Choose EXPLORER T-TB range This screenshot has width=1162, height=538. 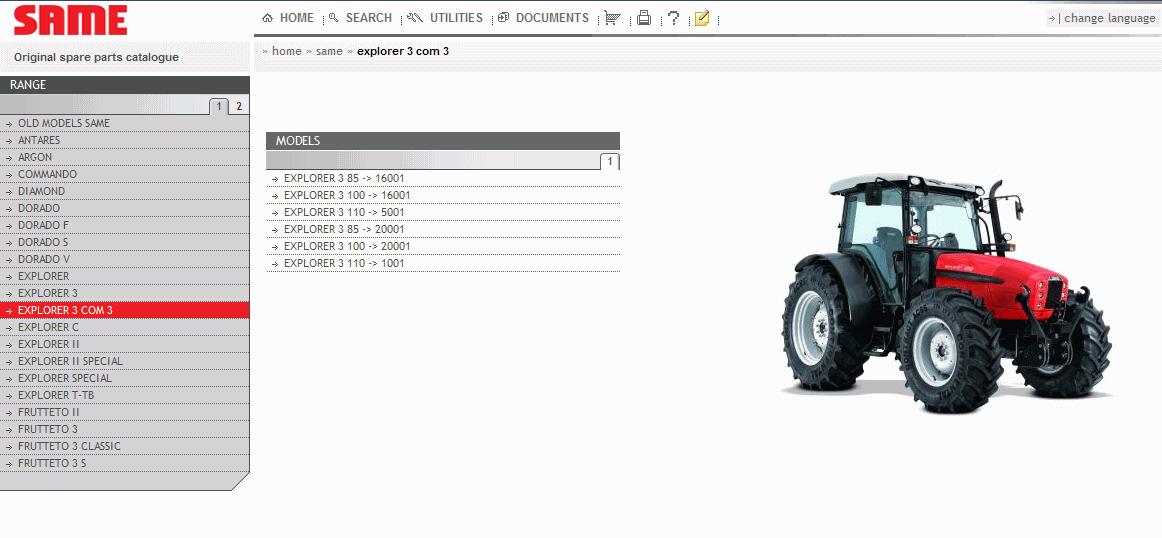click(x=124, y=396)
